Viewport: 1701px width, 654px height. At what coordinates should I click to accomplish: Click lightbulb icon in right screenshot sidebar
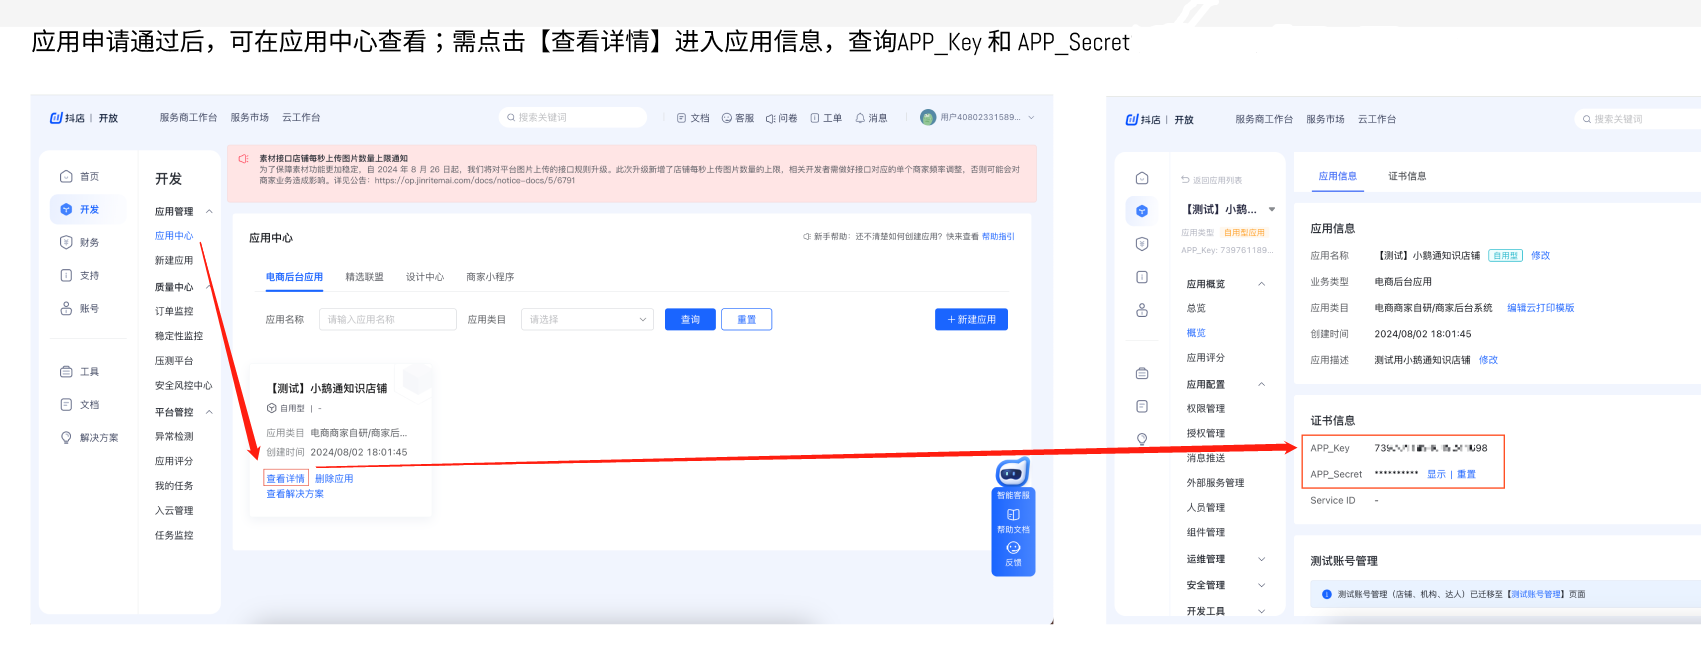1142,439
